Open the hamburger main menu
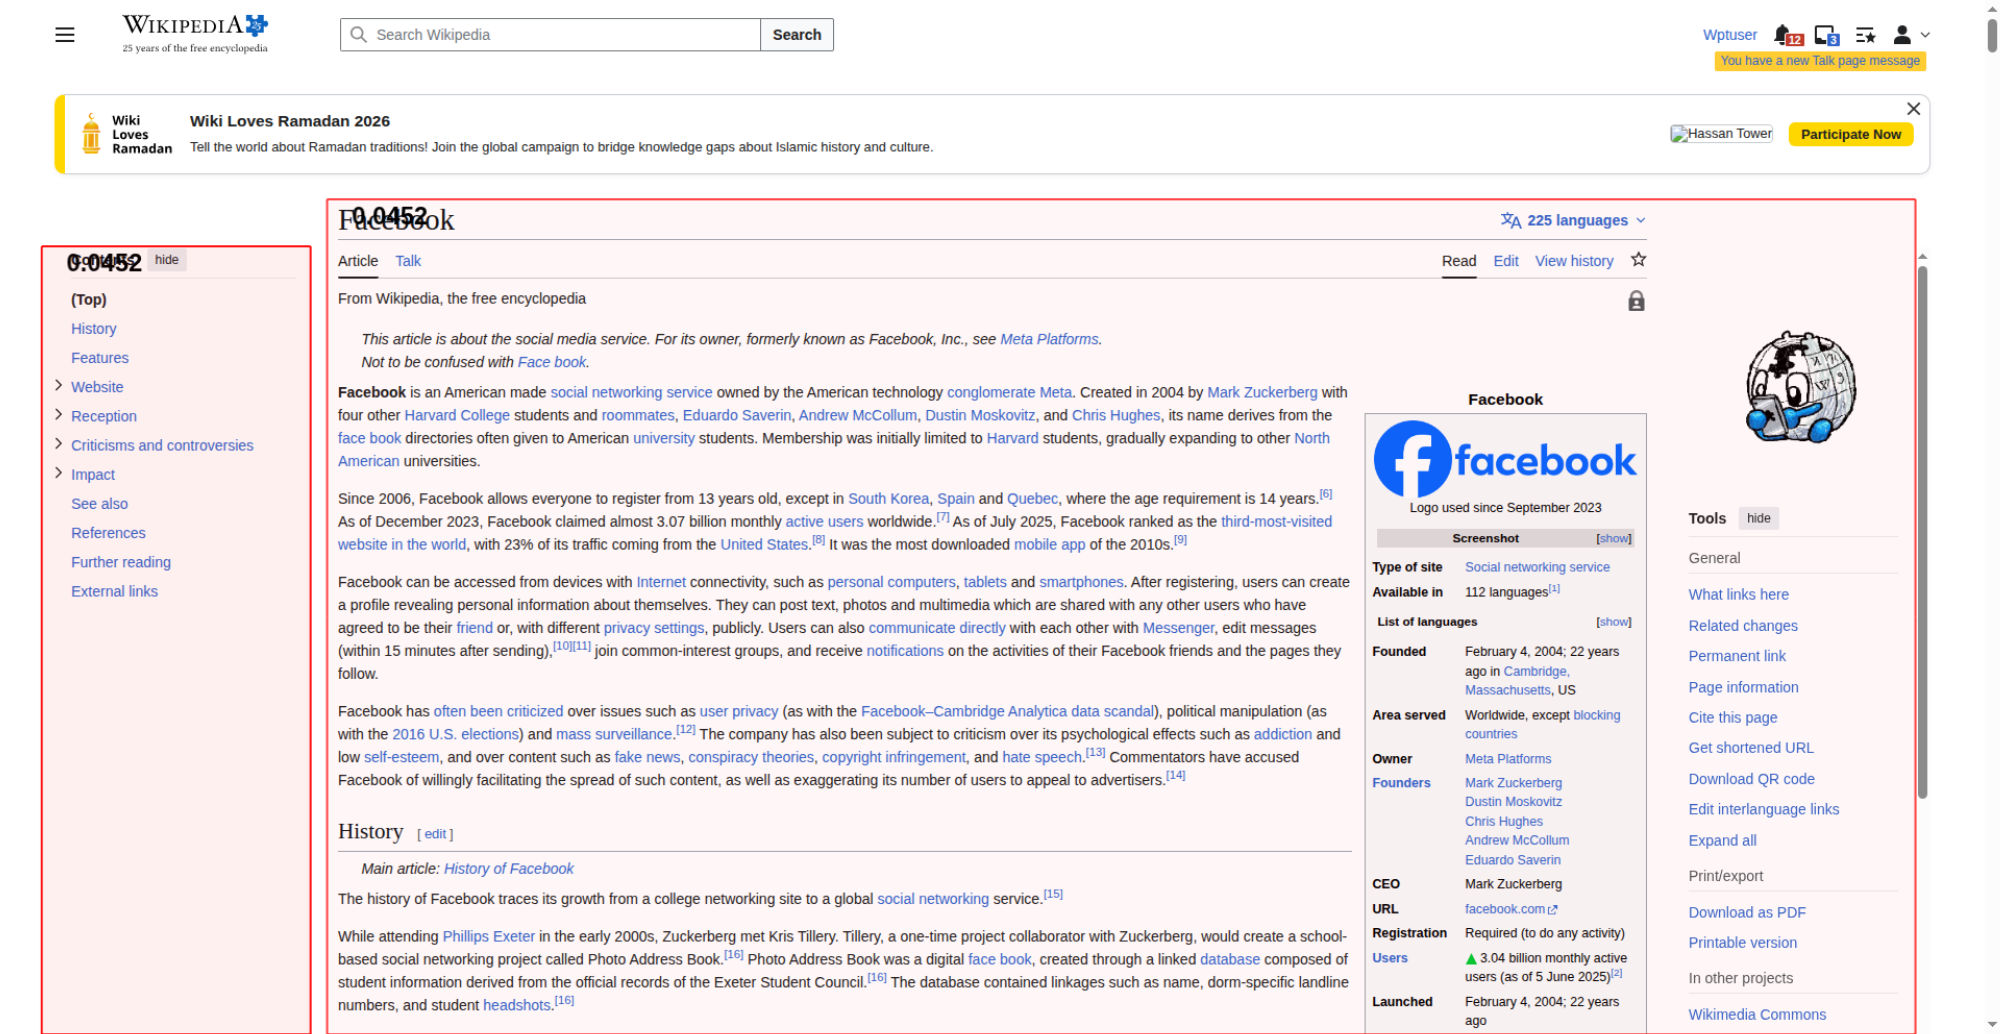The height and width of the screenshot is (1034, 2000). tap(65, 35)
